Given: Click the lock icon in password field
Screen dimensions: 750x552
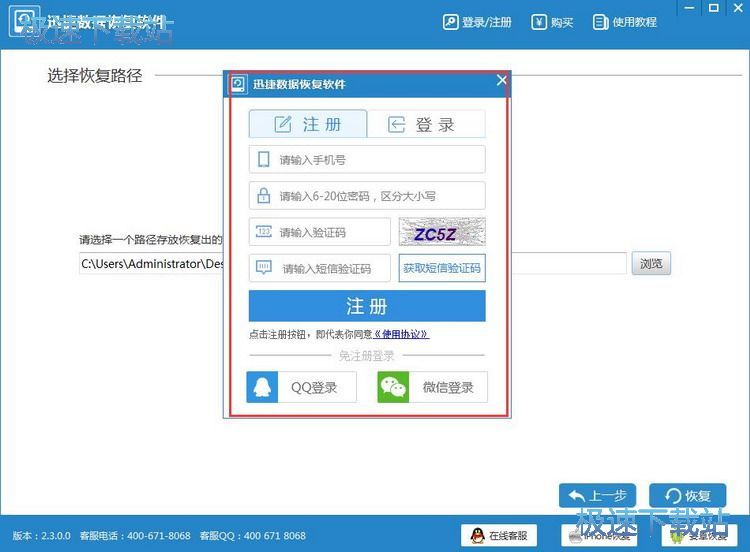Looking at the screenshot, I should pos(264,195).
